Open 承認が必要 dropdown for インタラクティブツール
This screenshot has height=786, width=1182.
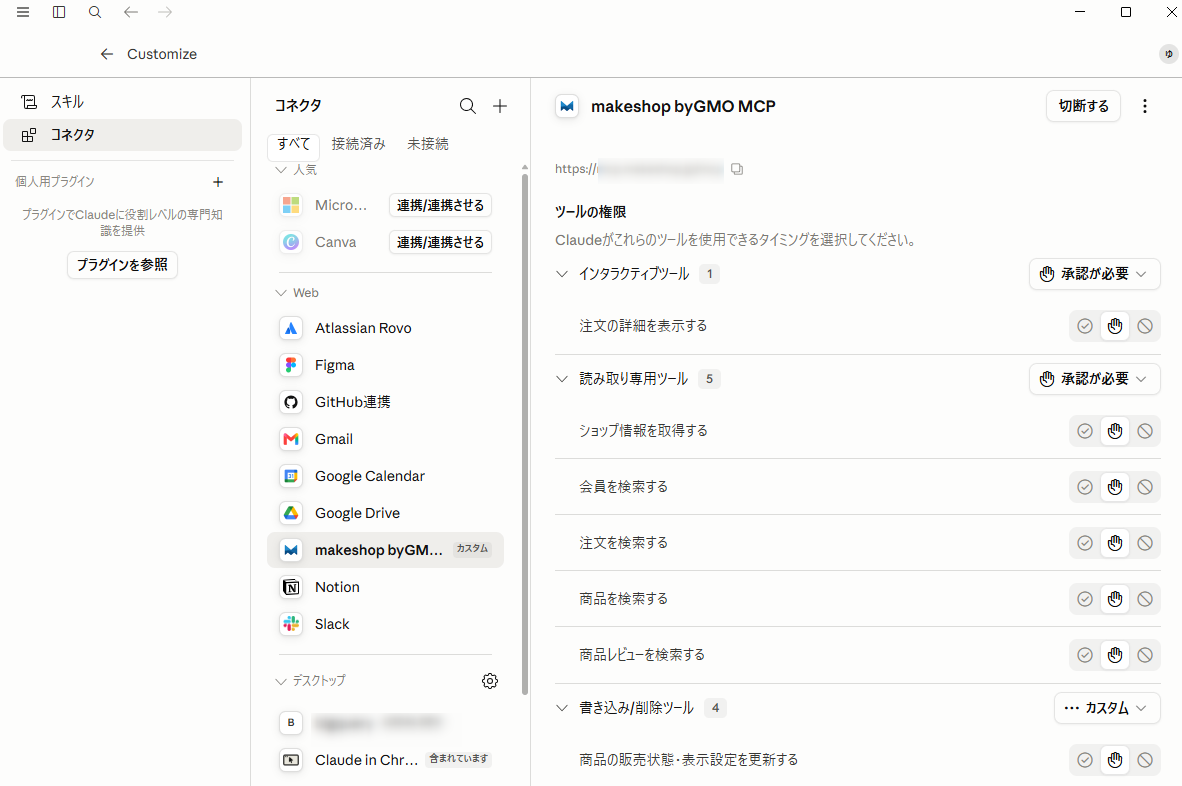(x=1095, y=274)
